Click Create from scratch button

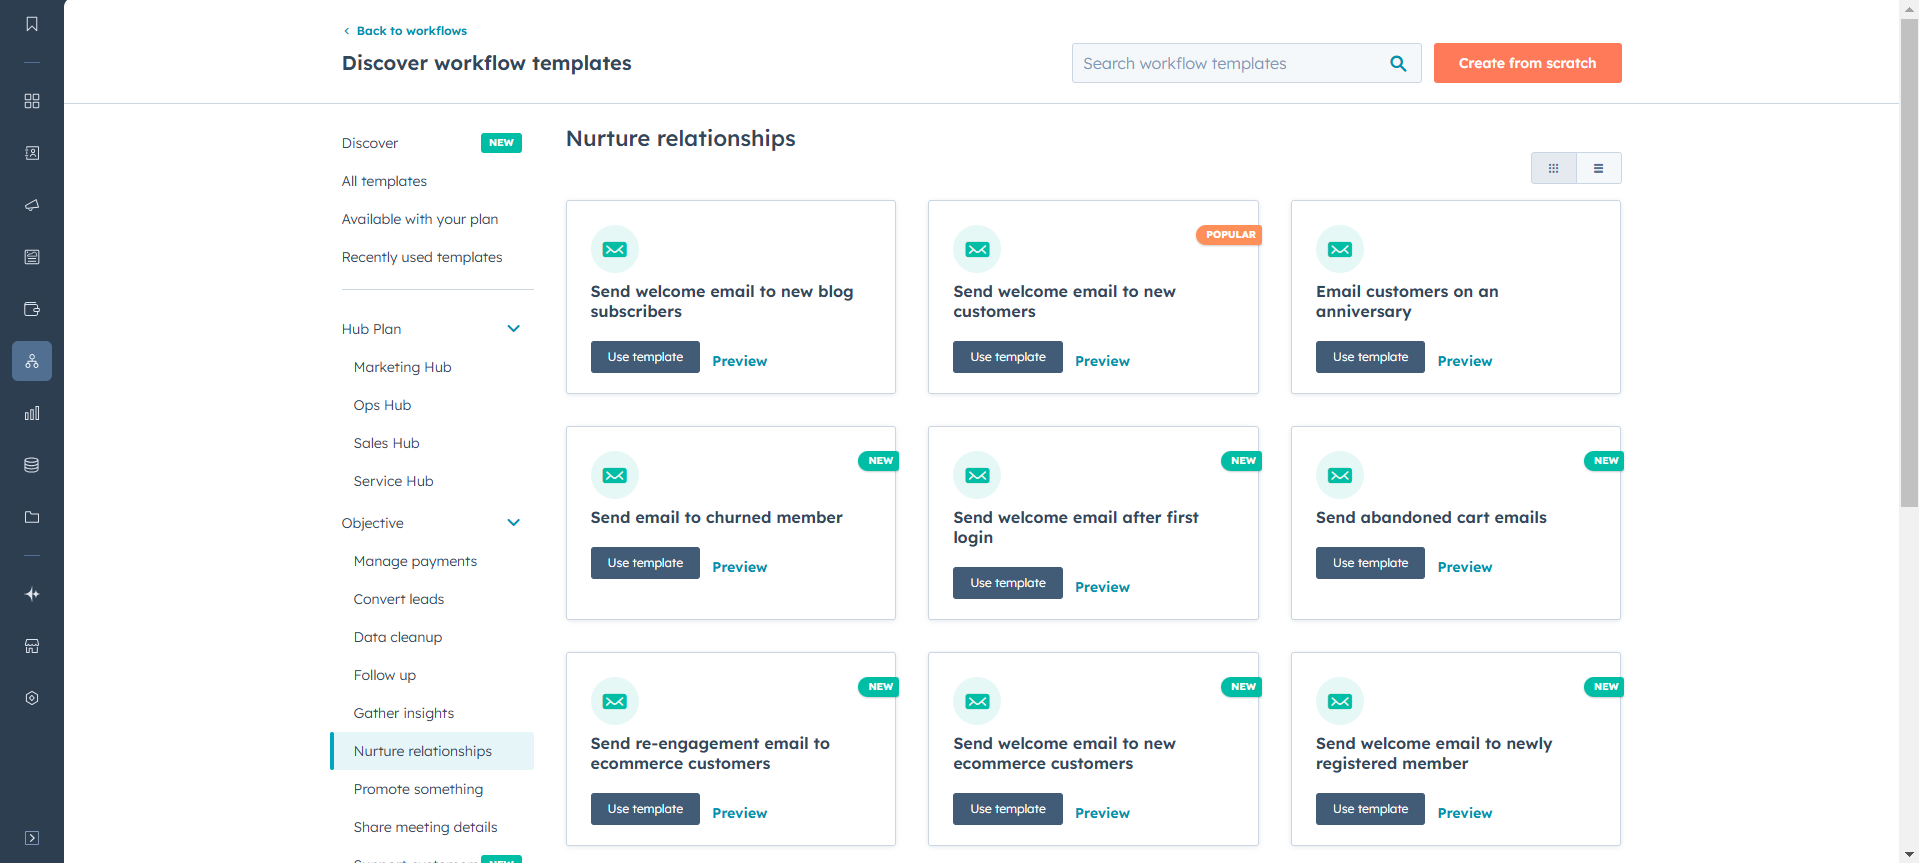pos(1527,63)
